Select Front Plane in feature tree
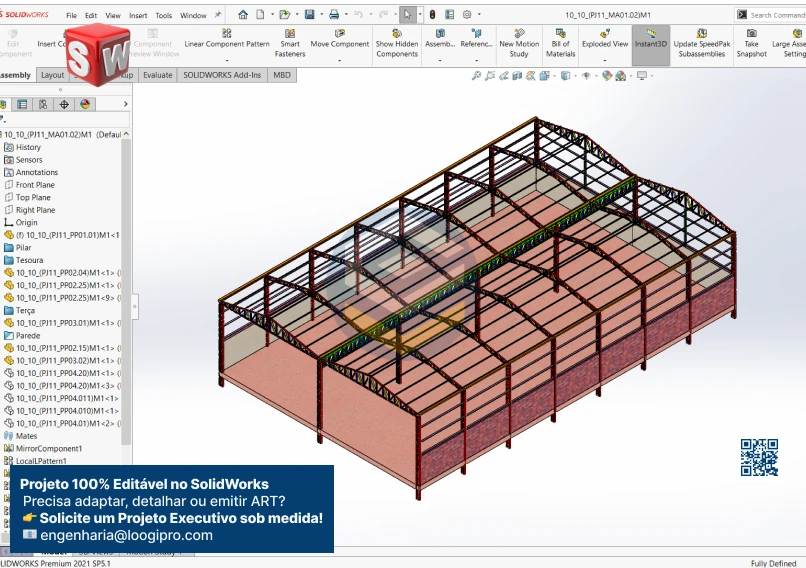The height and width of the screenshot is (568, 806). tap(35, 185)
